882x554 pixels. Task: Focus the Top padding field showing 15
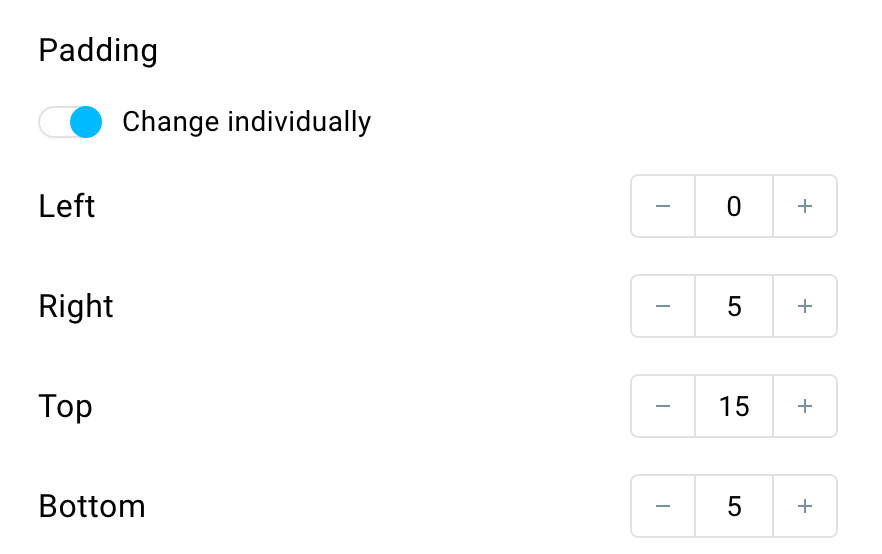734,406
